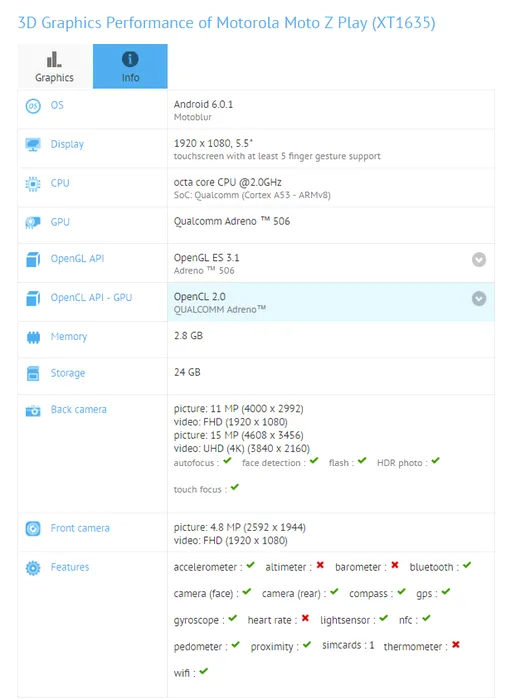Click the 'Qualcomm Adreno 506' GPU value
Screen dimensions: 511x700
(232, 221)
